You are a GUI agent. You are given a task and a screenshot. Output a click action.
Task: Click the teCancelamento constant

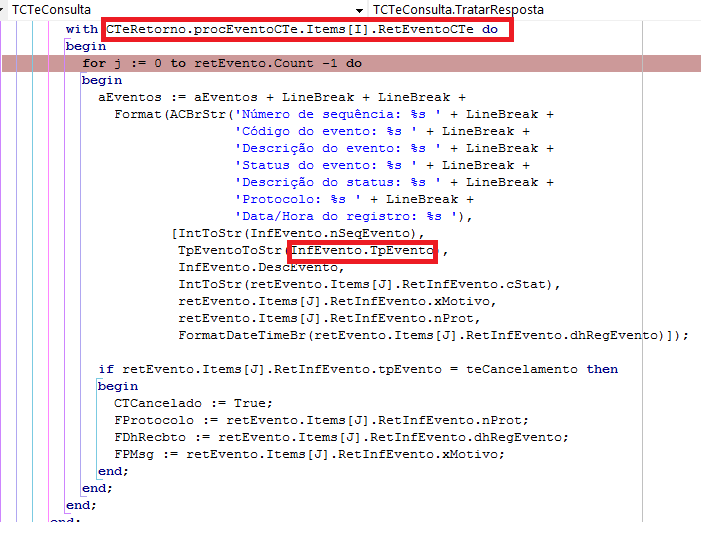click(522, 369)
